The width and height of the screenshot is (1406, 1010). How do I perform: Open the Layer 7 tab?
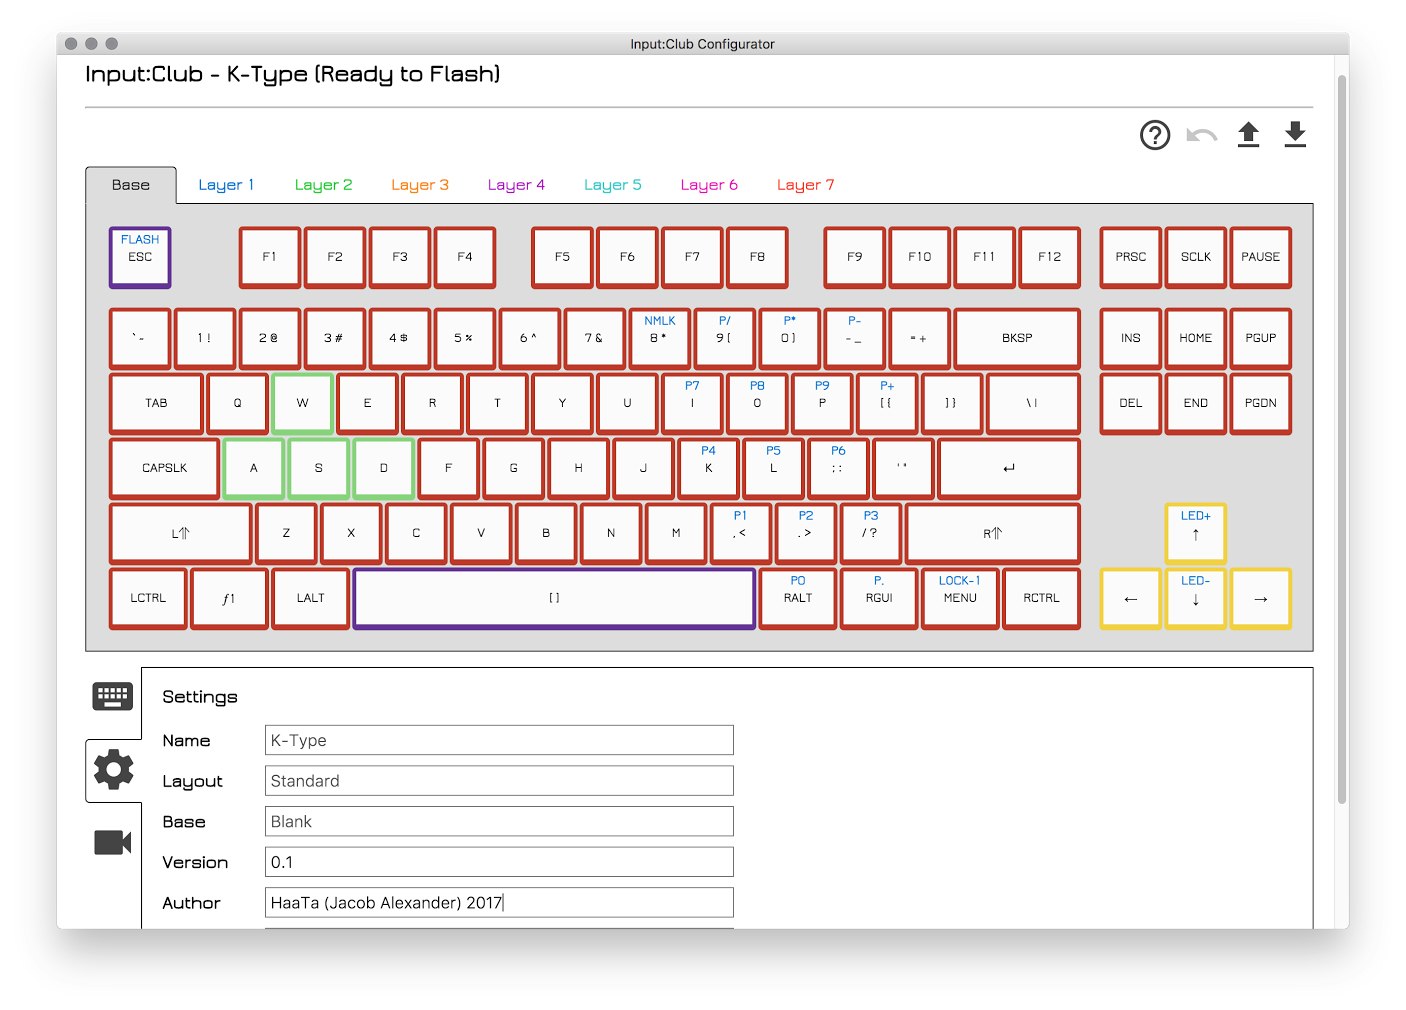(x=805, y=185)
